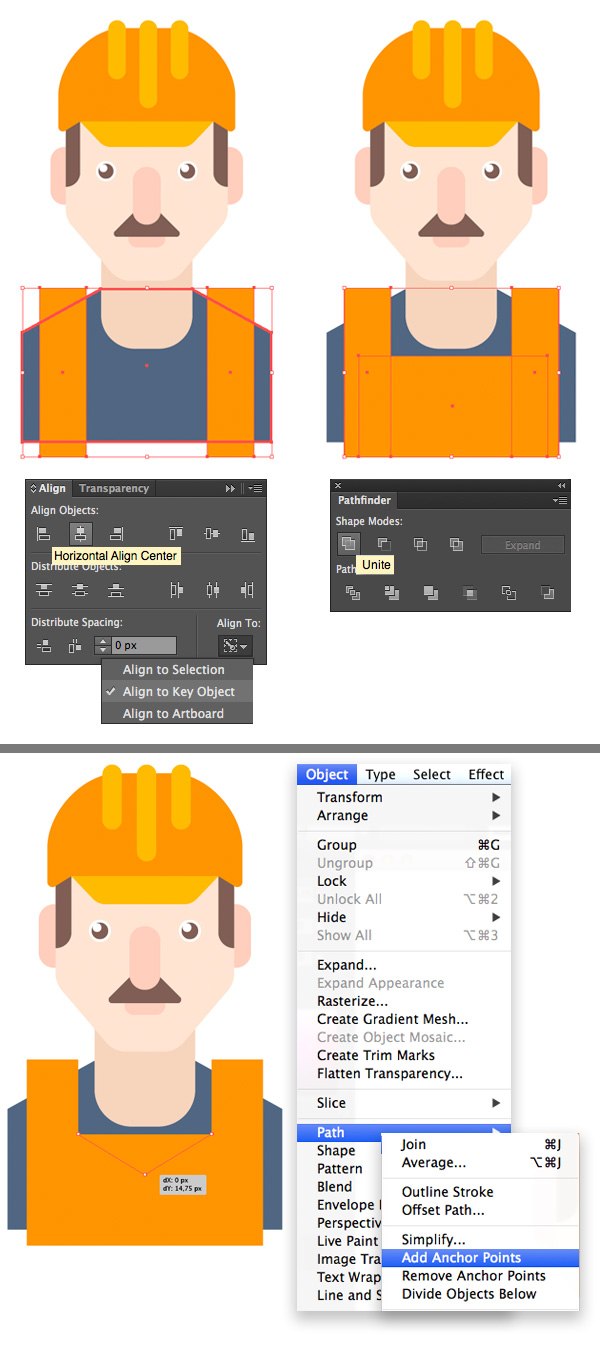Open the Align To dropdown button
The height and width of the screenshot is (1347, 600).
(x=236, y=646)
